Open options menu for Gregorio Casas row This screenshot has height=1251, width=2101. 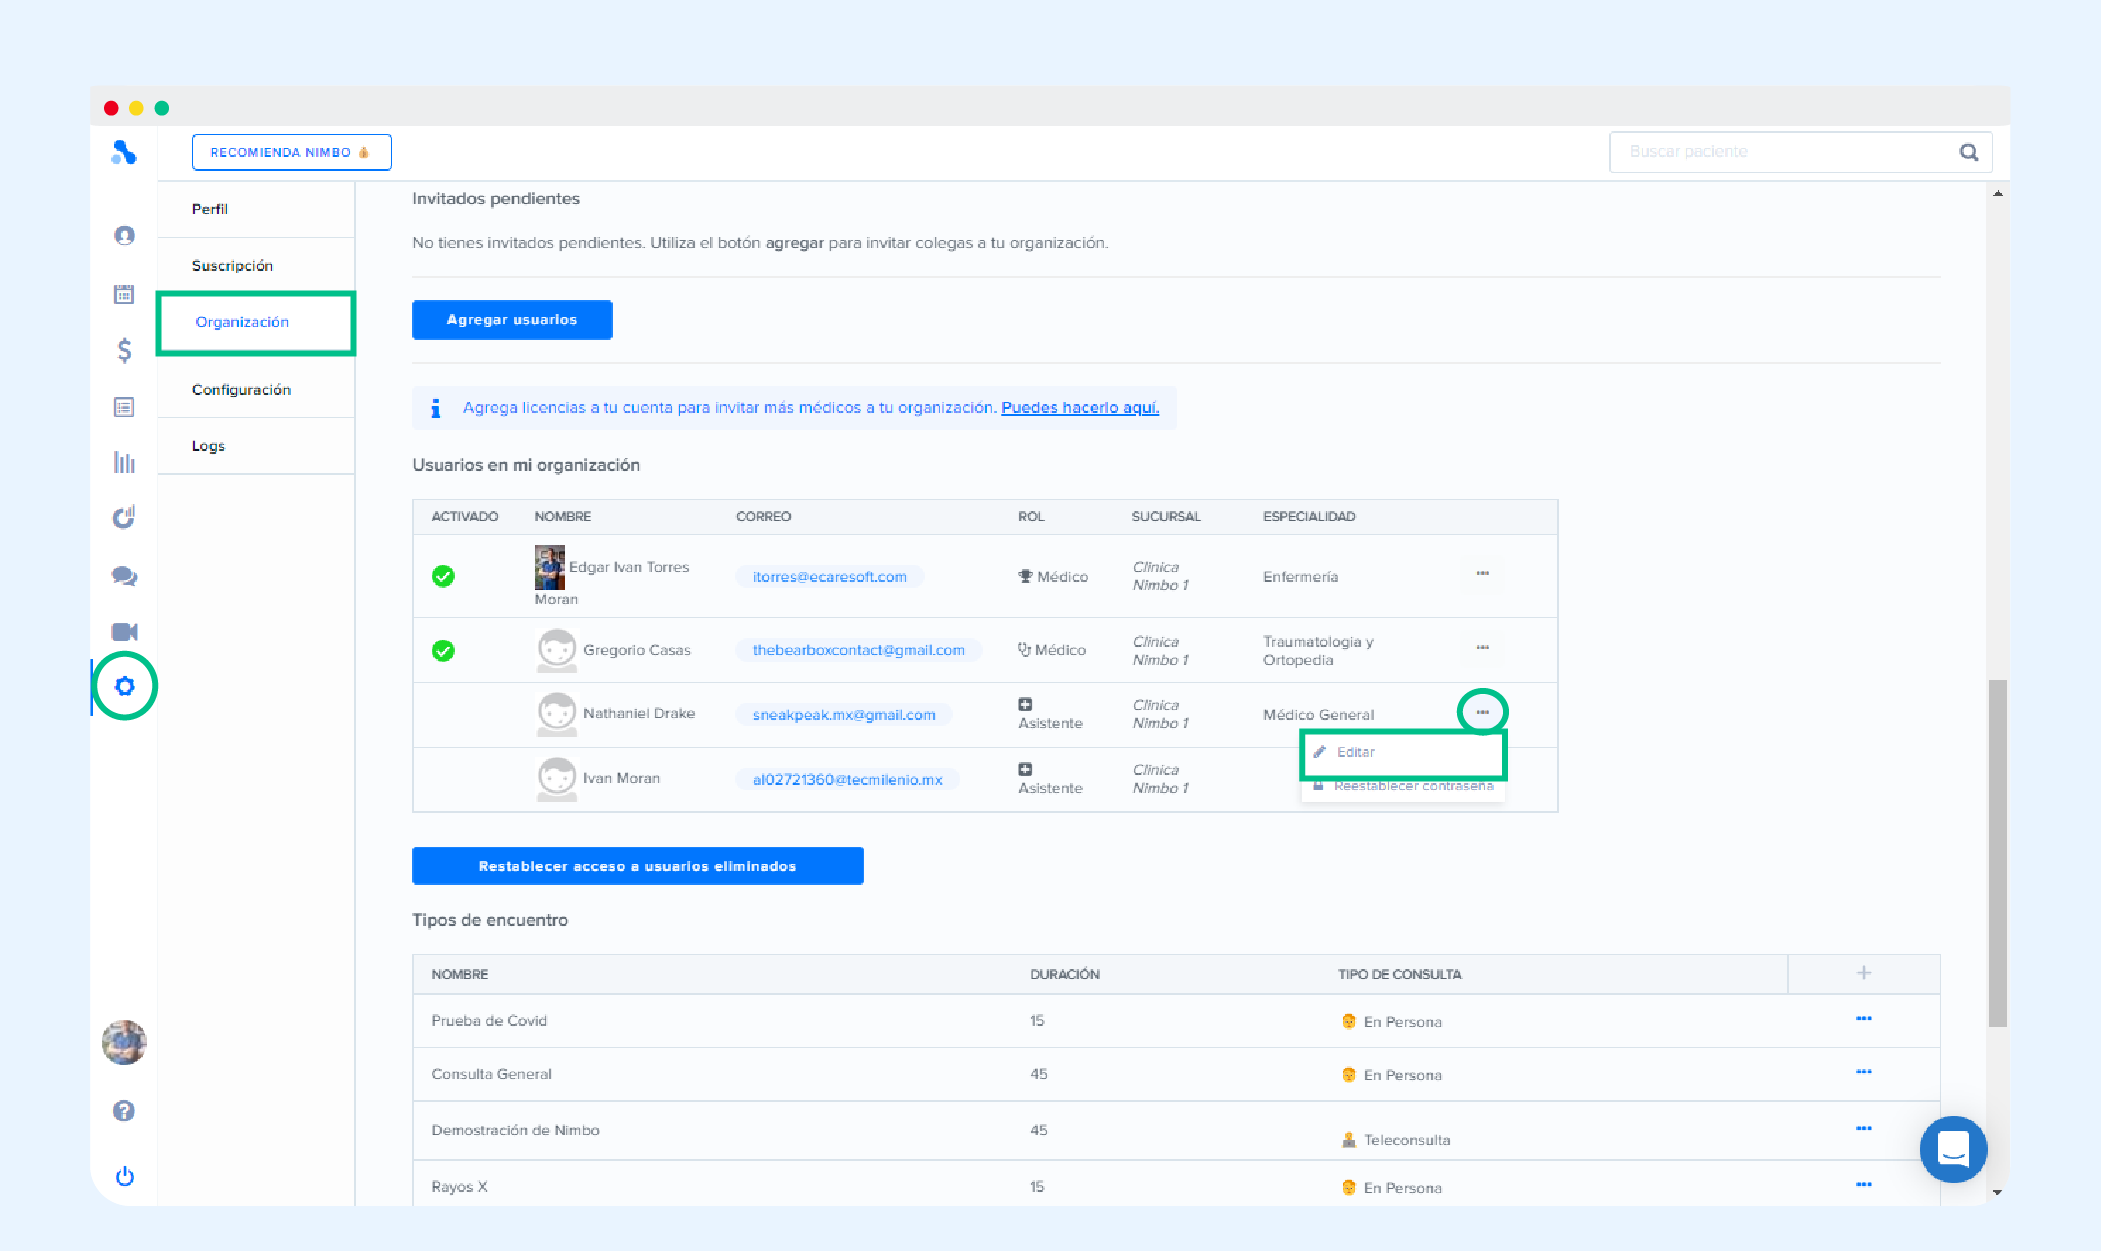tap(1482, 648)
